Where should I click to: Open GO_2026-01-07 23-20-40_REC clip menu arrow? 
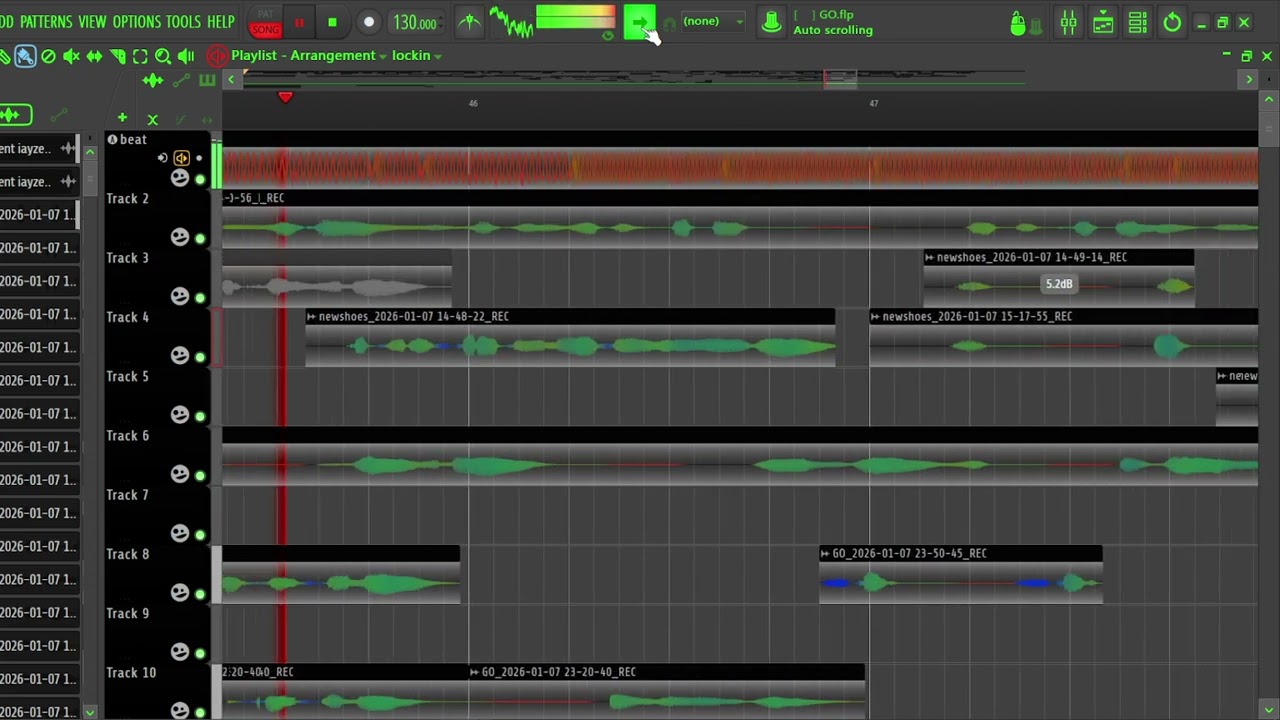pyautogui.click(x=475, y=673)
